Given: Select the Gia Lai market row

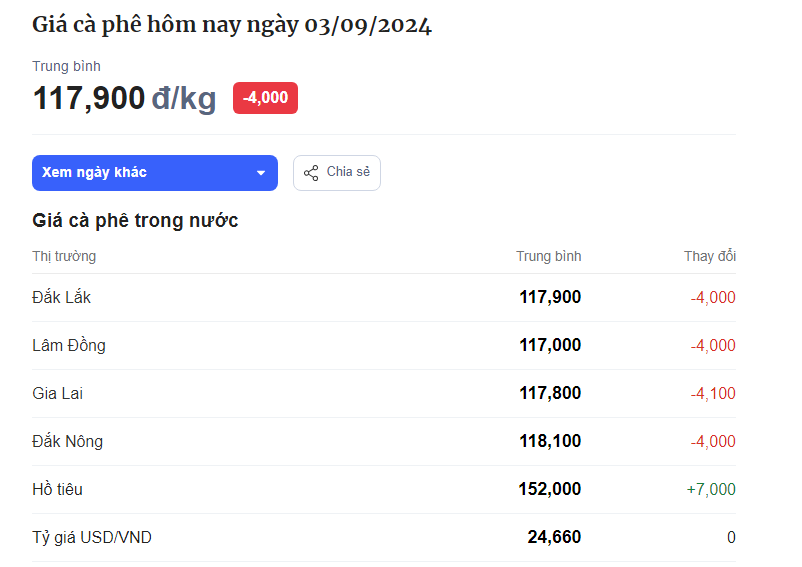Looking at the screenshot, I should [x=384, y=394].
